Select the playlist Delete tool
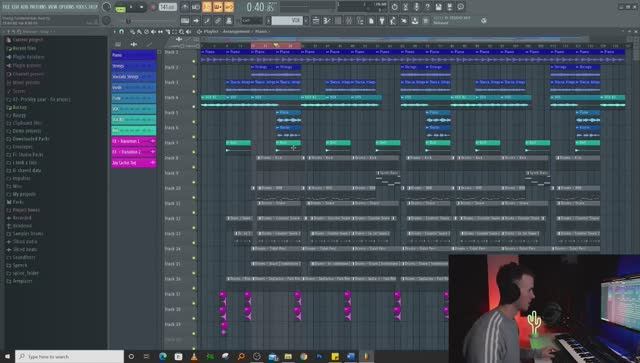 [x=146, y=31]
